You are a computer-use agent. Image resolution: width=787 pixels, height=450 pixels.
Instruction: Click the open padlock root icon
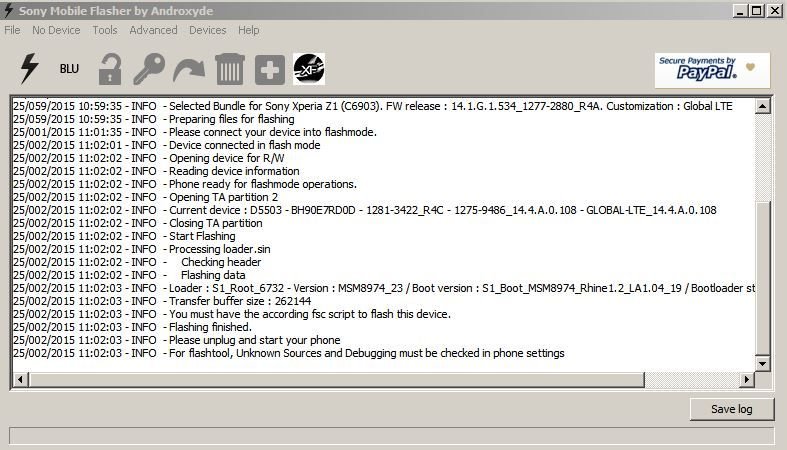pyautogui.click(x=109, y=69)
